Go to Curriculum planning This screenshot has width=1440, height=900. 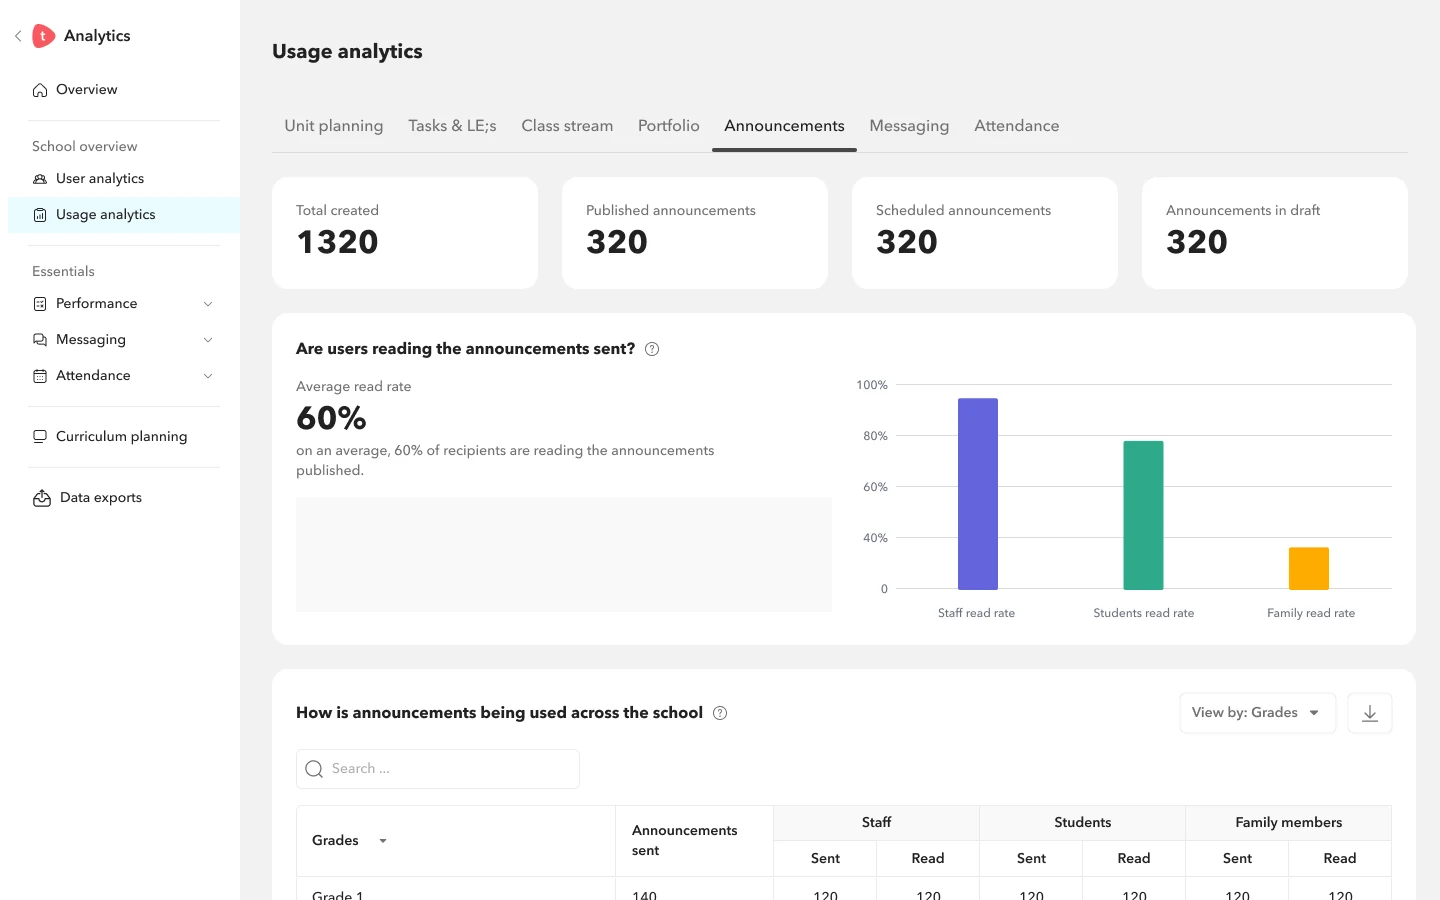pyautogui.click(x=124, y=437)
